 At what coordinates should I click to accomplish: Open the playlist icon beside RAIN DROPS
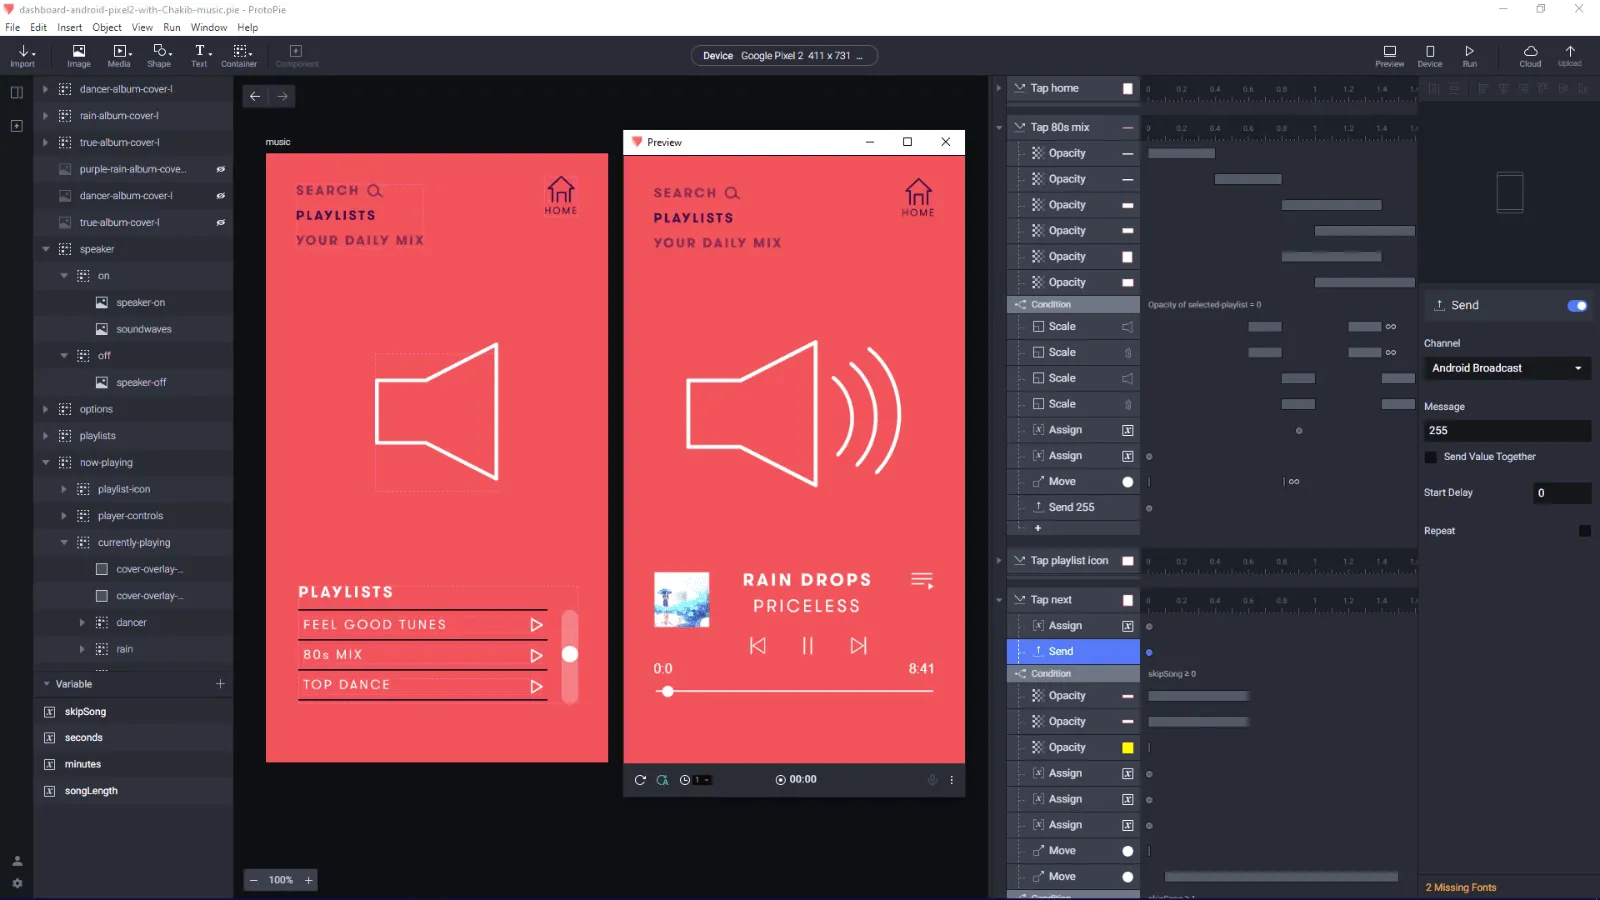[x=922, y=580]
